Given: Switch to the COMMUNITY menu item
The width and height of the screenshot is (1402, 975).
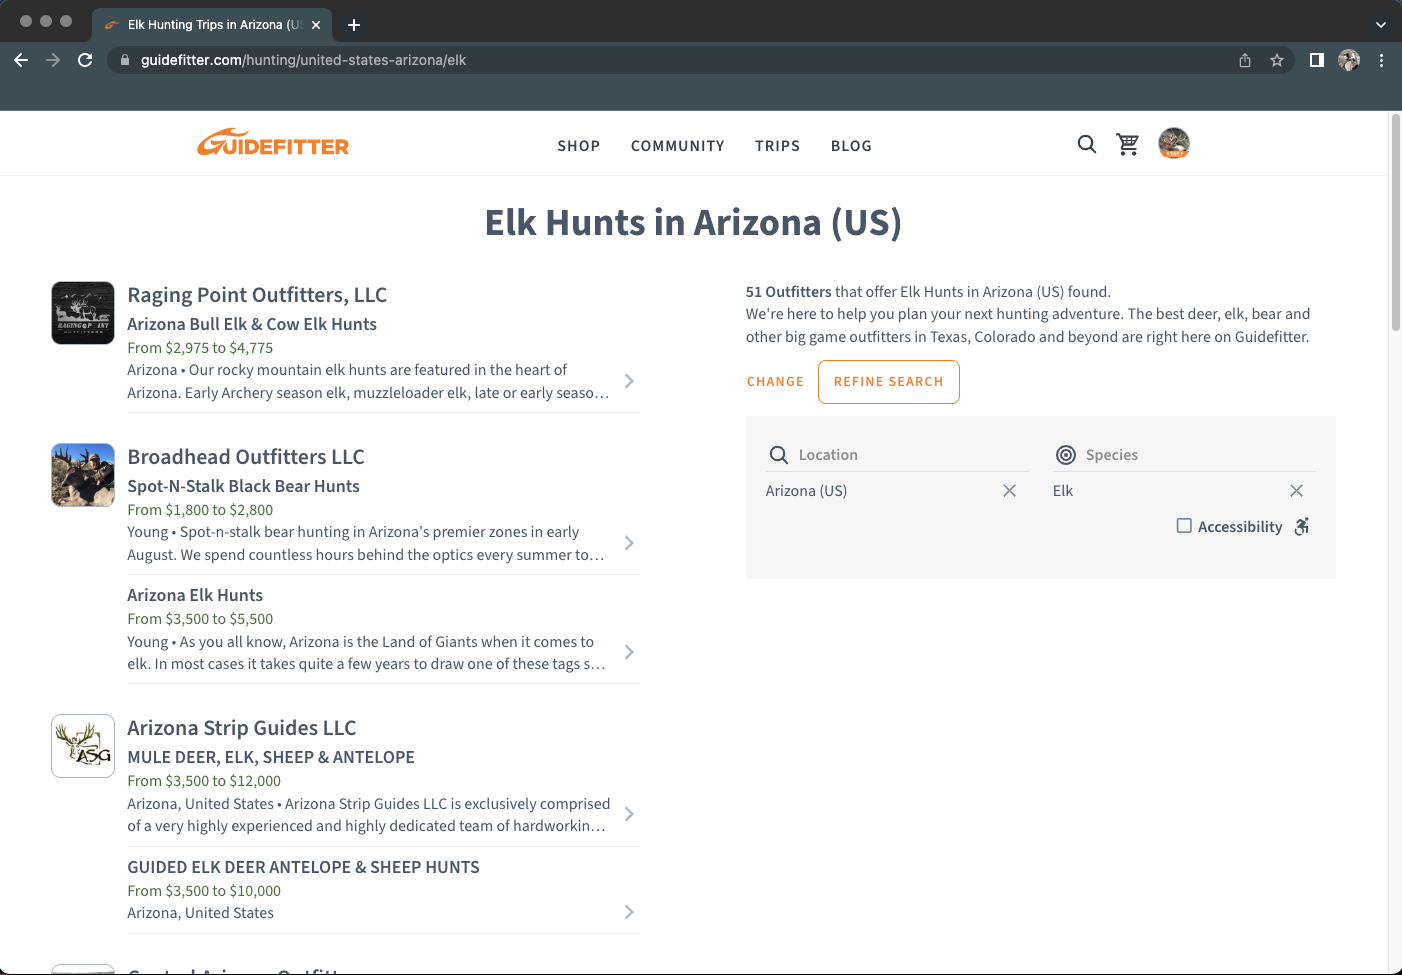Looking at the screenshot, I should [677, 145].
